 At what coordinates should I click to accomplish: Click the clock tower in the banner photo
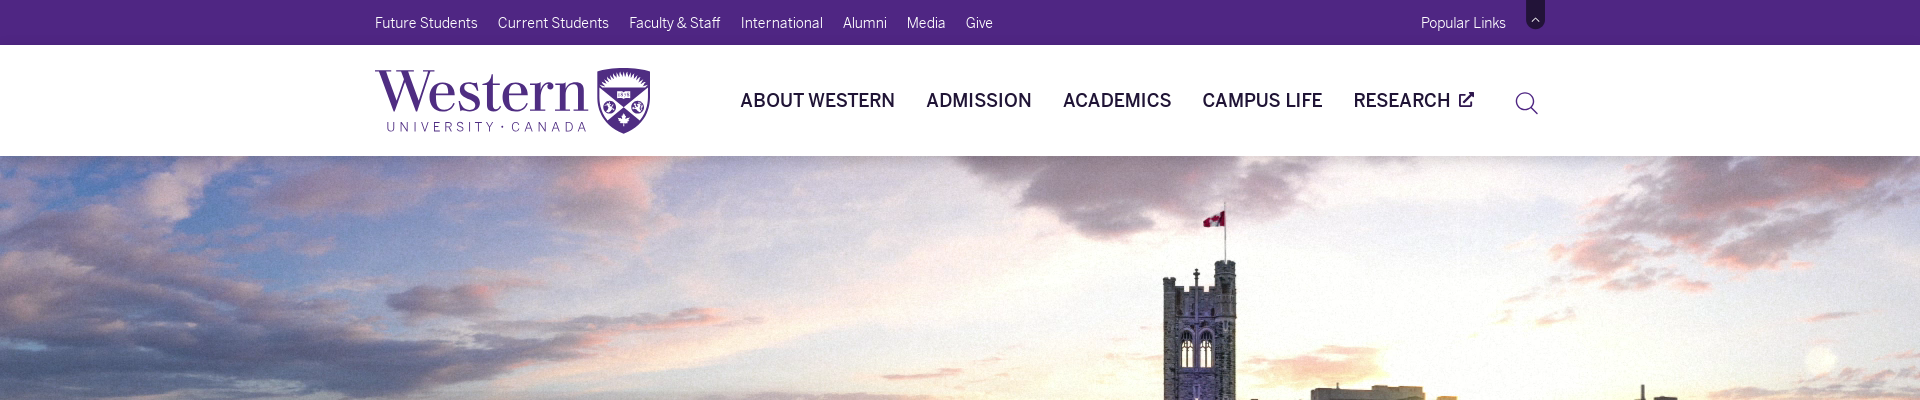click(x=1200, y=332)
